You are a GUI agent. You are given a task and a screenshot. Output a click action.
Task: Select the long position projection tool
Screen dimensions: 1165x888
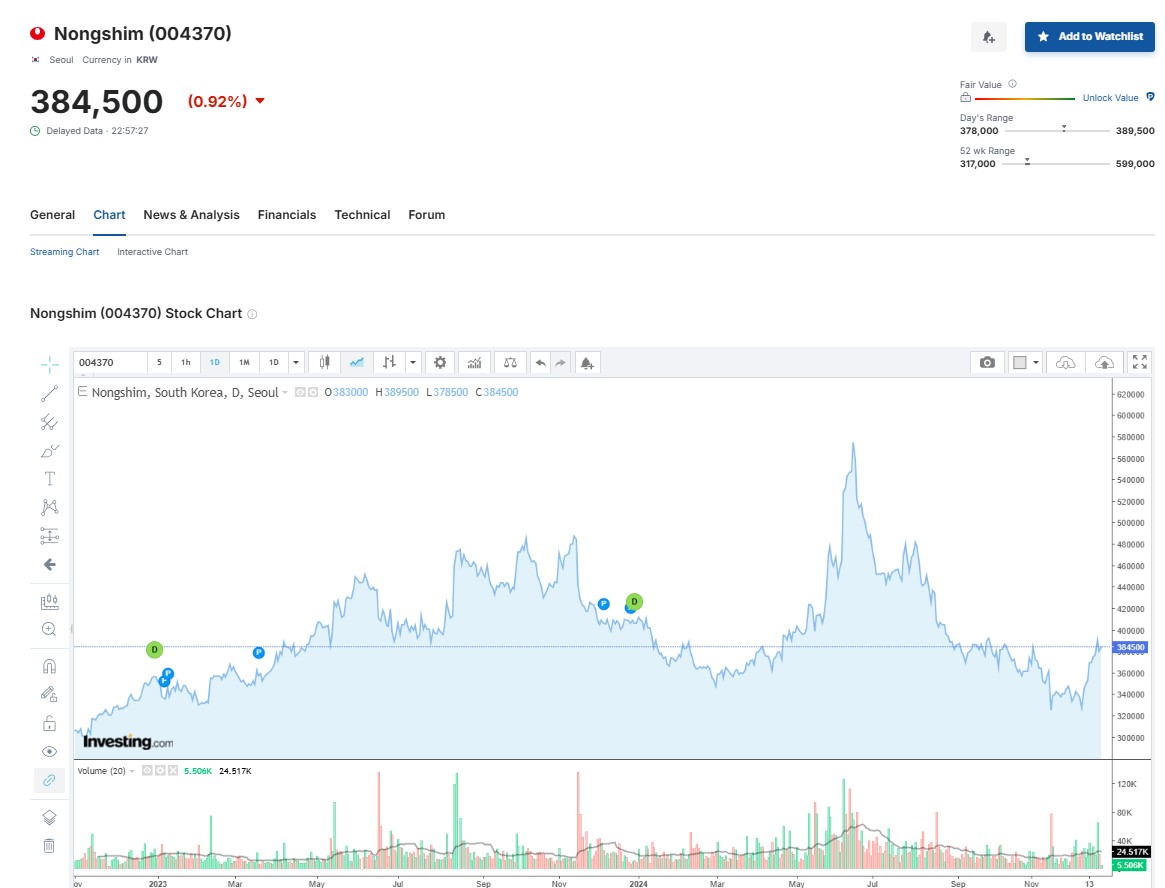click(x=49, y=536)
